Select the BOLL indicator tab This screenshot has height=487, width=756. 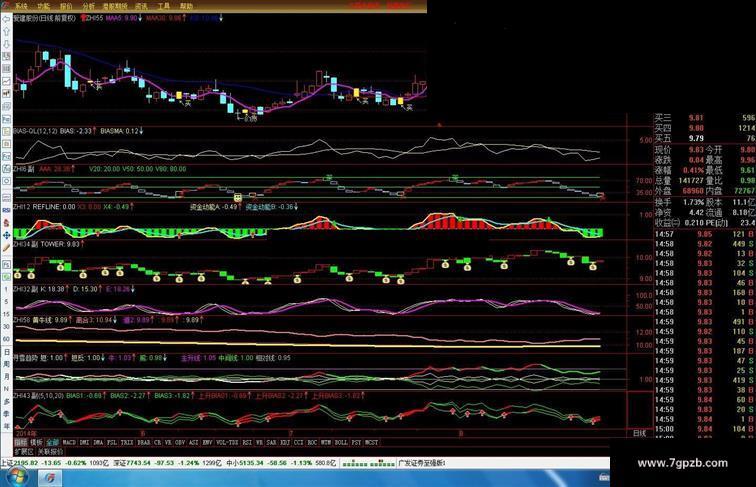pos(341,442)
